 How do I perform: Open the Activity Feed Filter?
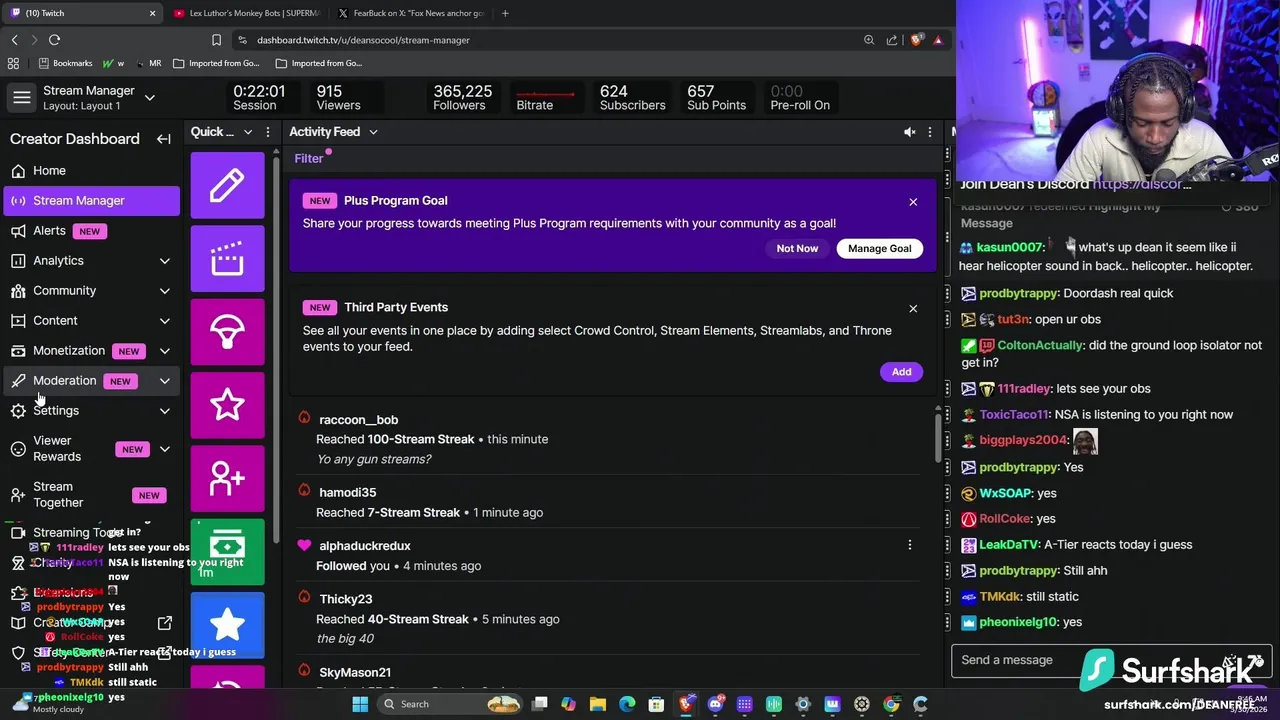pyautogui.click(x=309, y=158)
